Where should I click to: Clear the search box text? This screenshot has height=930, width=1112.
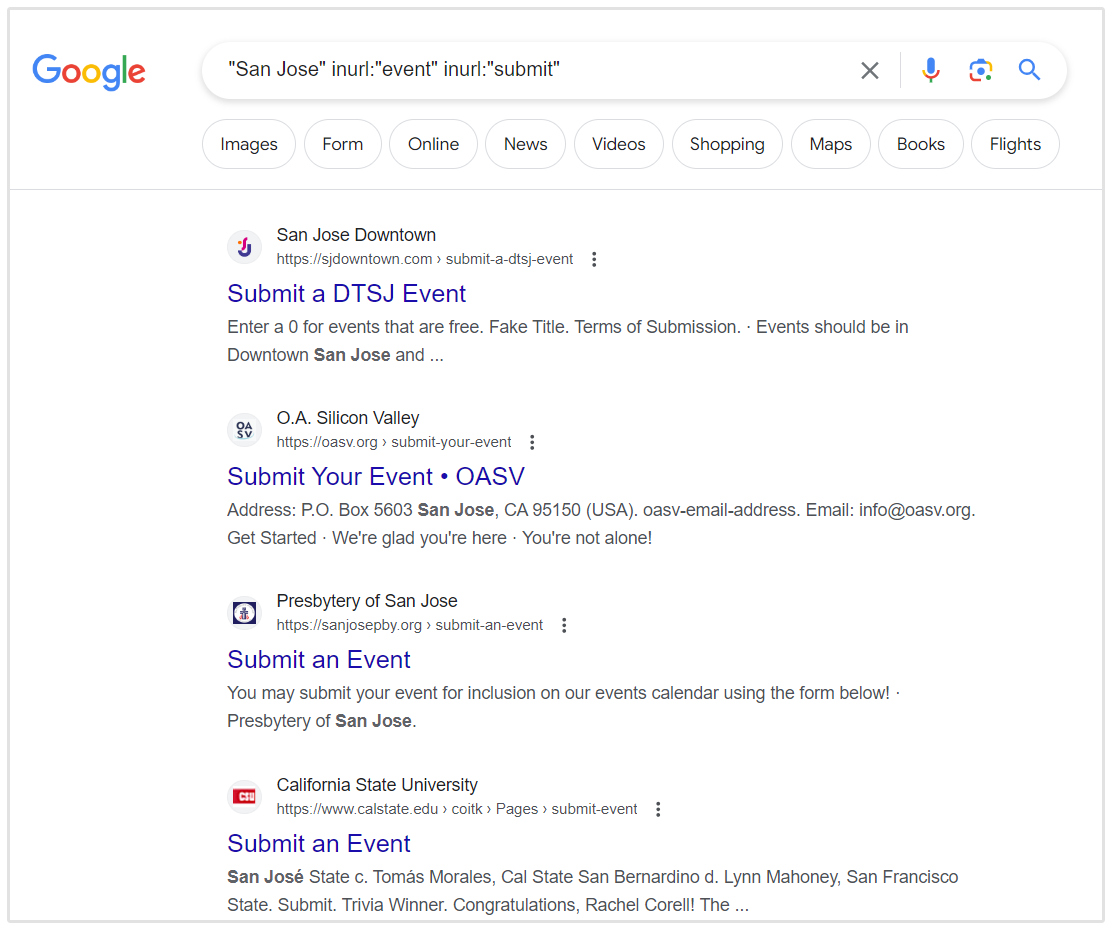coord(870,70)
